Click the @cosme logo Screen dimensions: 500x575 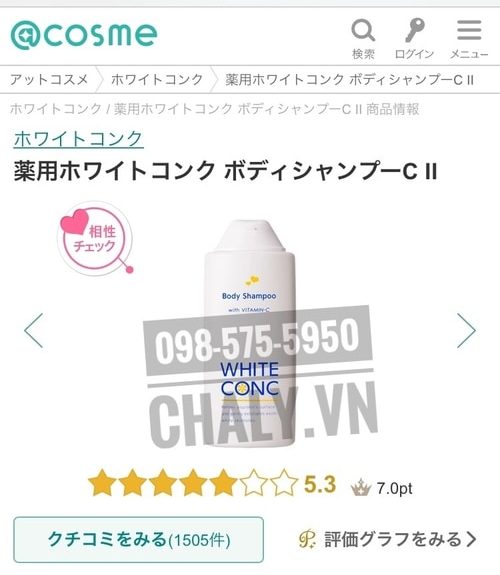click(x=84, y=35)
